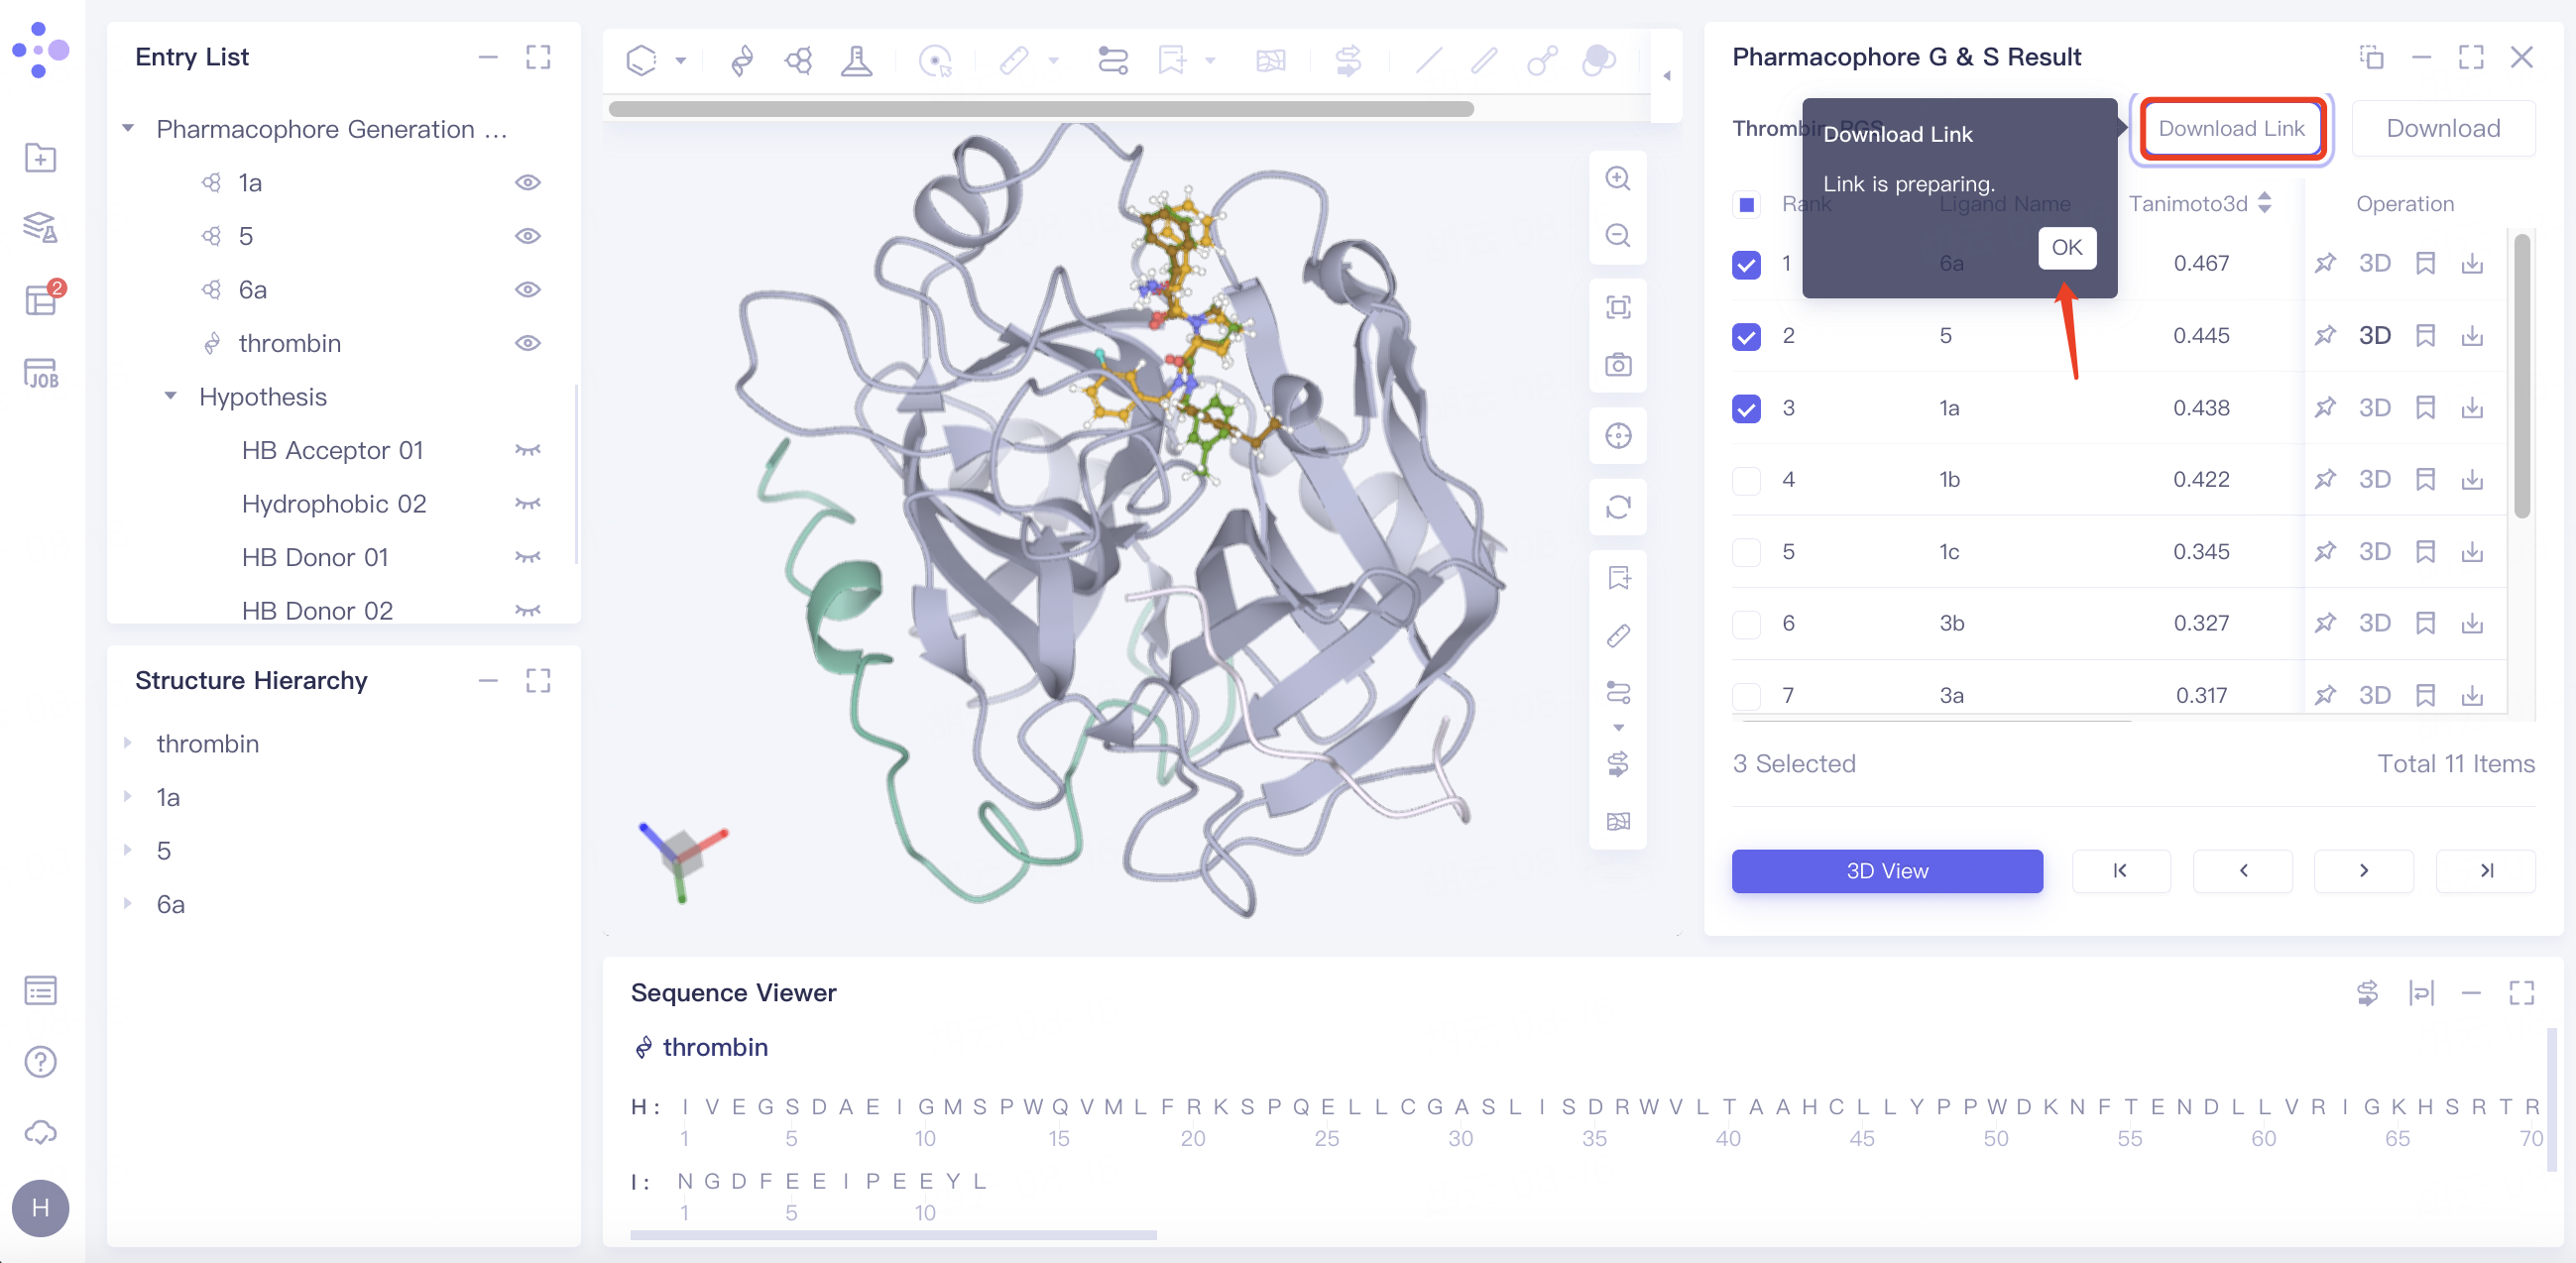Screen dimensions: 2576x1263
Task: Open the new project icon in left sidebar
Action: point(40,157)
